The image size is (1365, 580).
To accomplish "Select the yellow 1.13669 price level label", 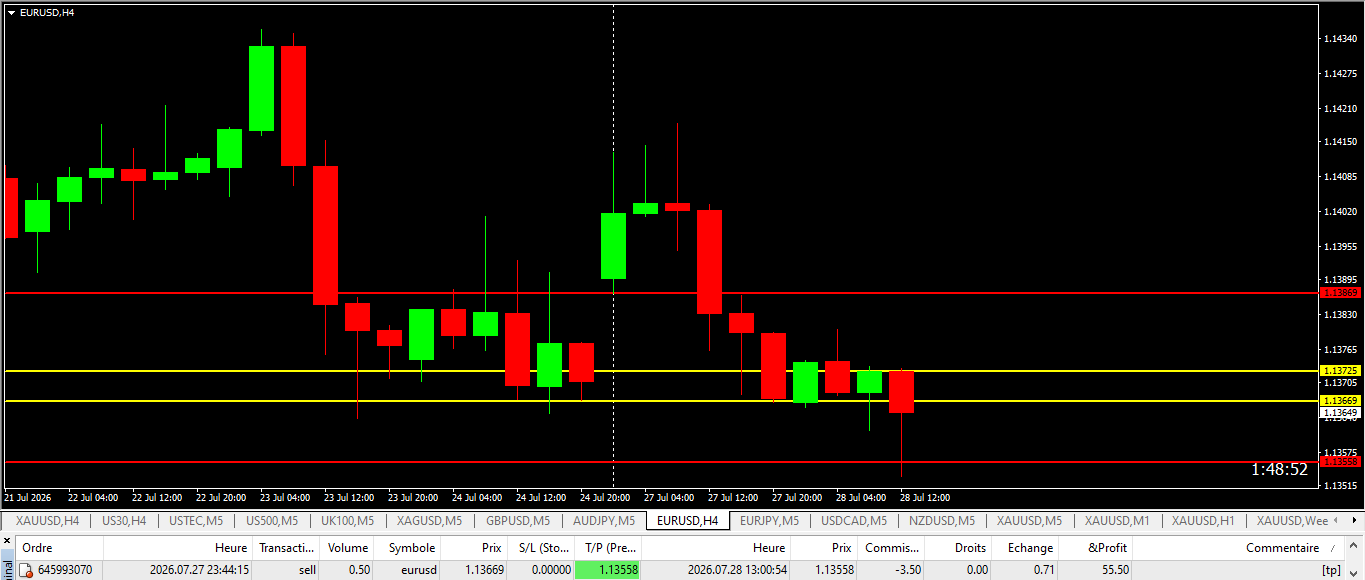I will click(1340, 400).
